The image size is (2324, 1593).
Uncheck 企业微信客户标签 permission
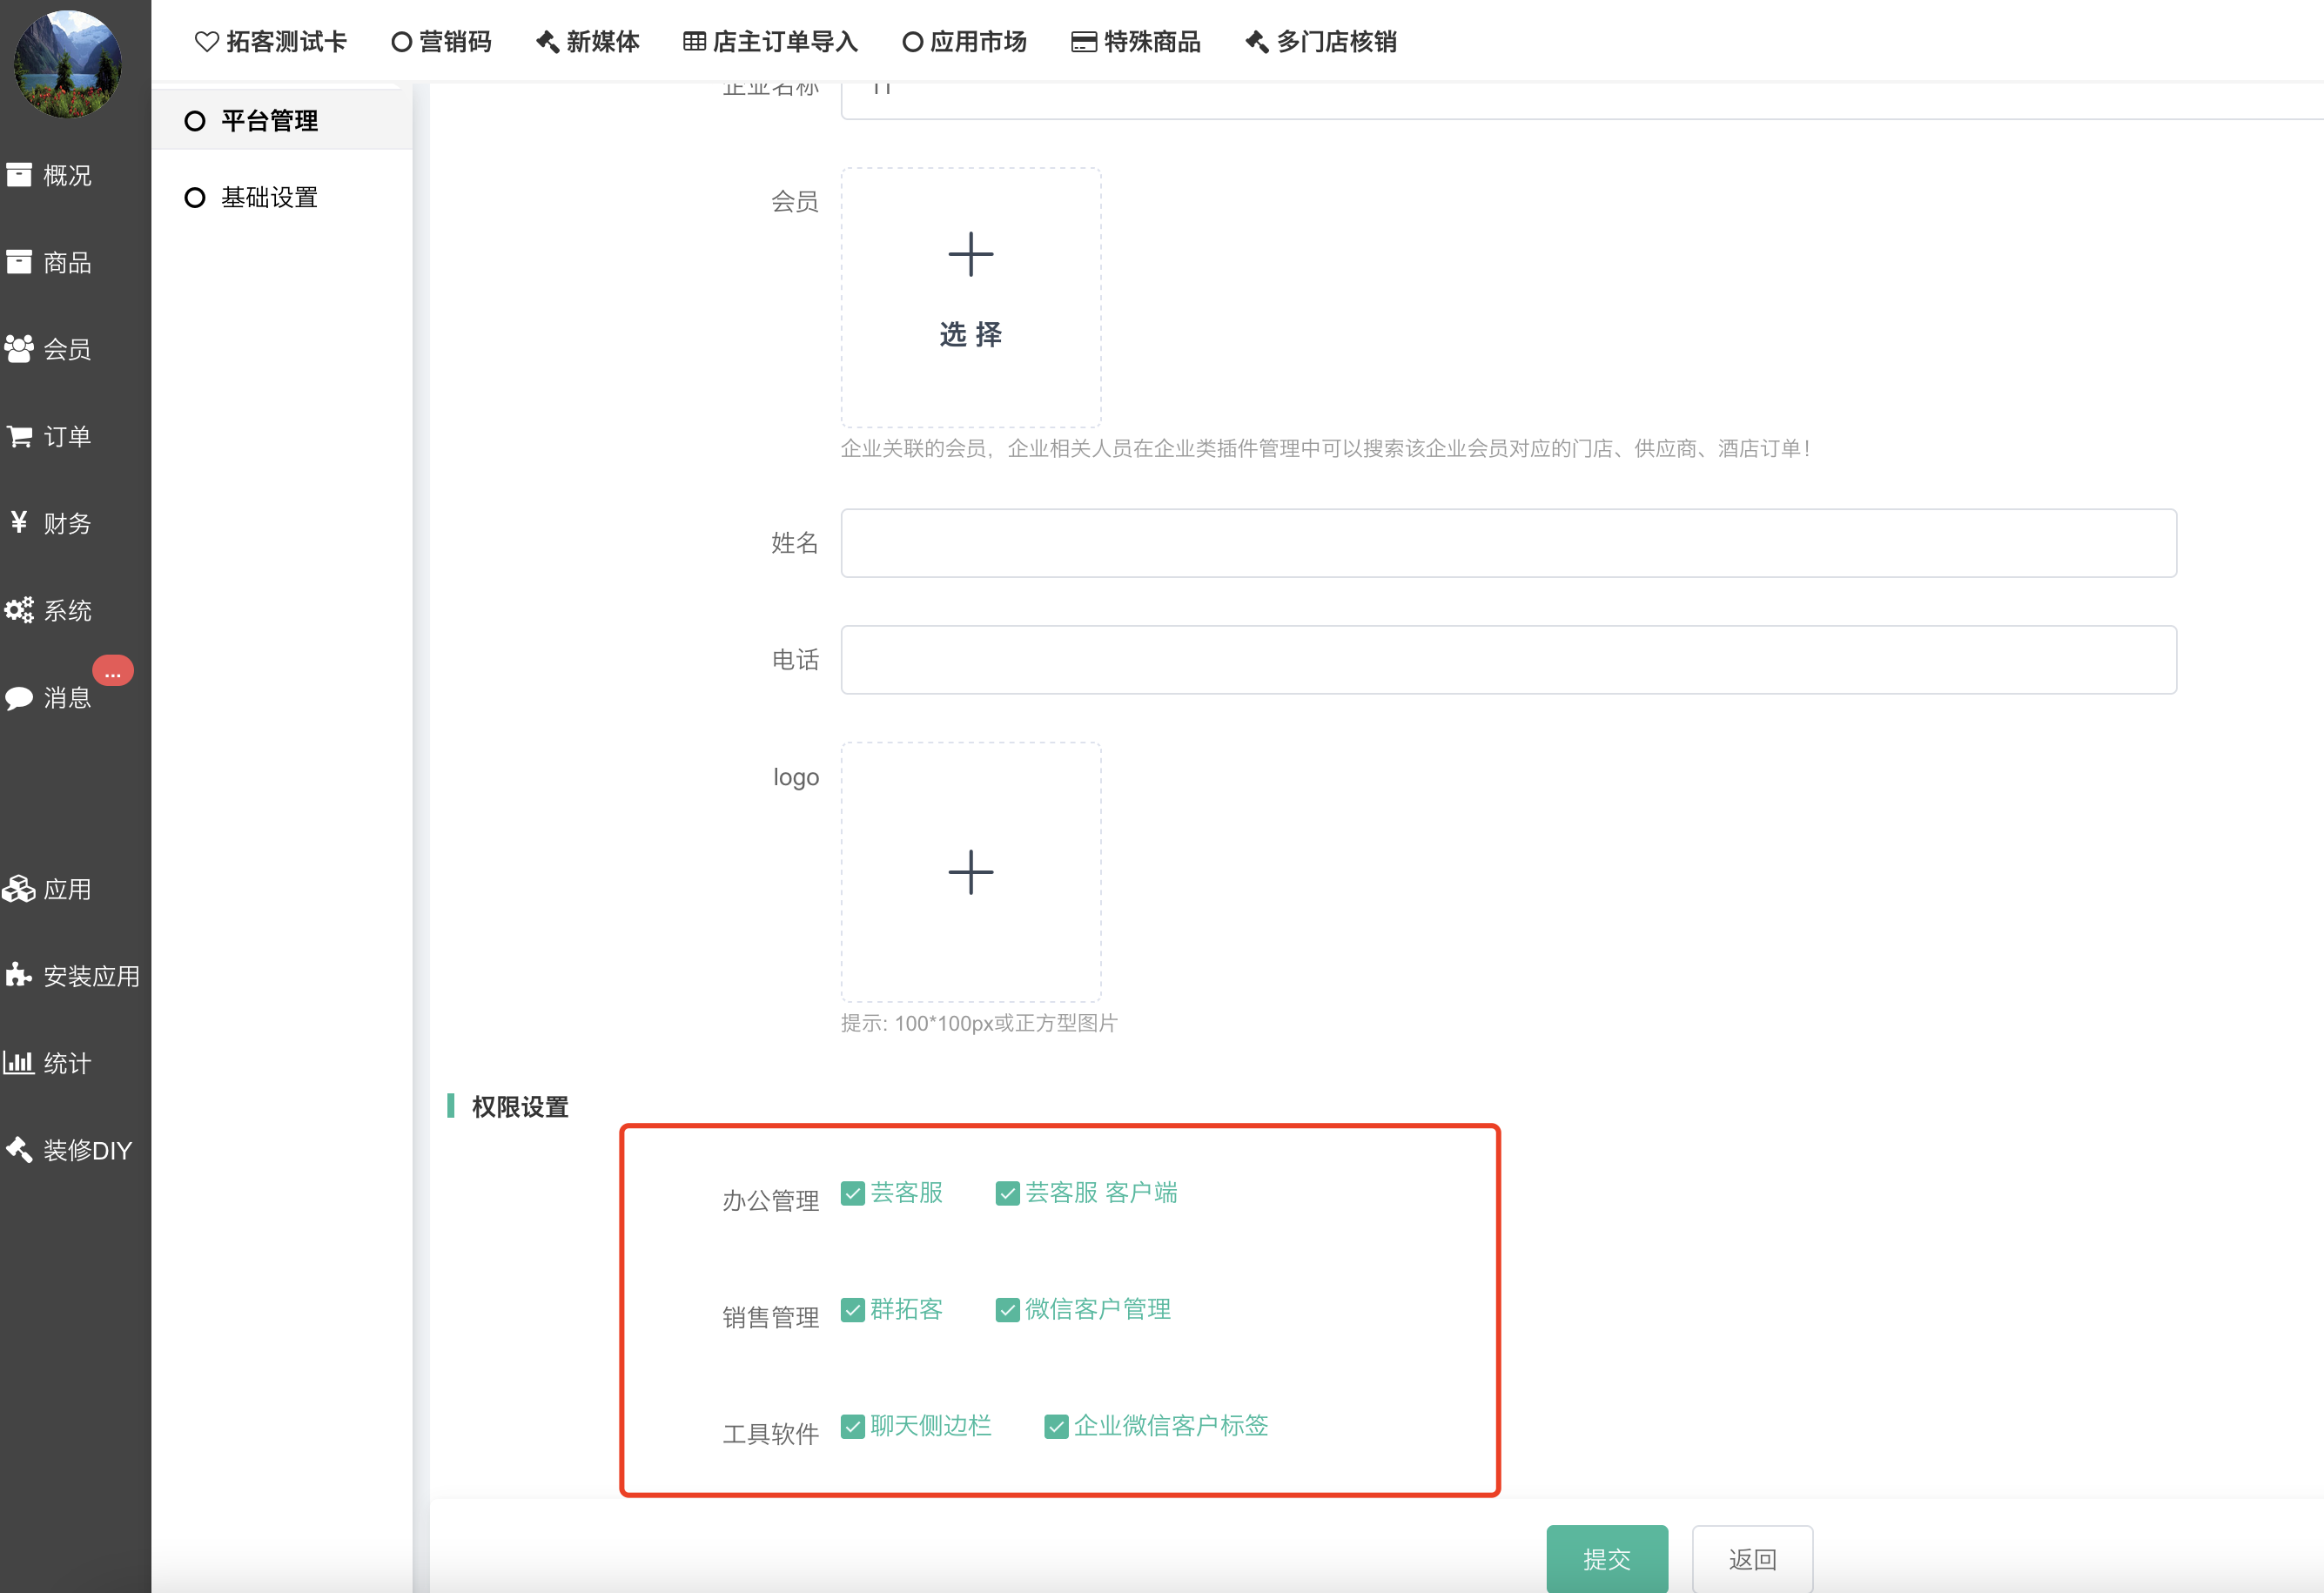coord(1056,1426)
